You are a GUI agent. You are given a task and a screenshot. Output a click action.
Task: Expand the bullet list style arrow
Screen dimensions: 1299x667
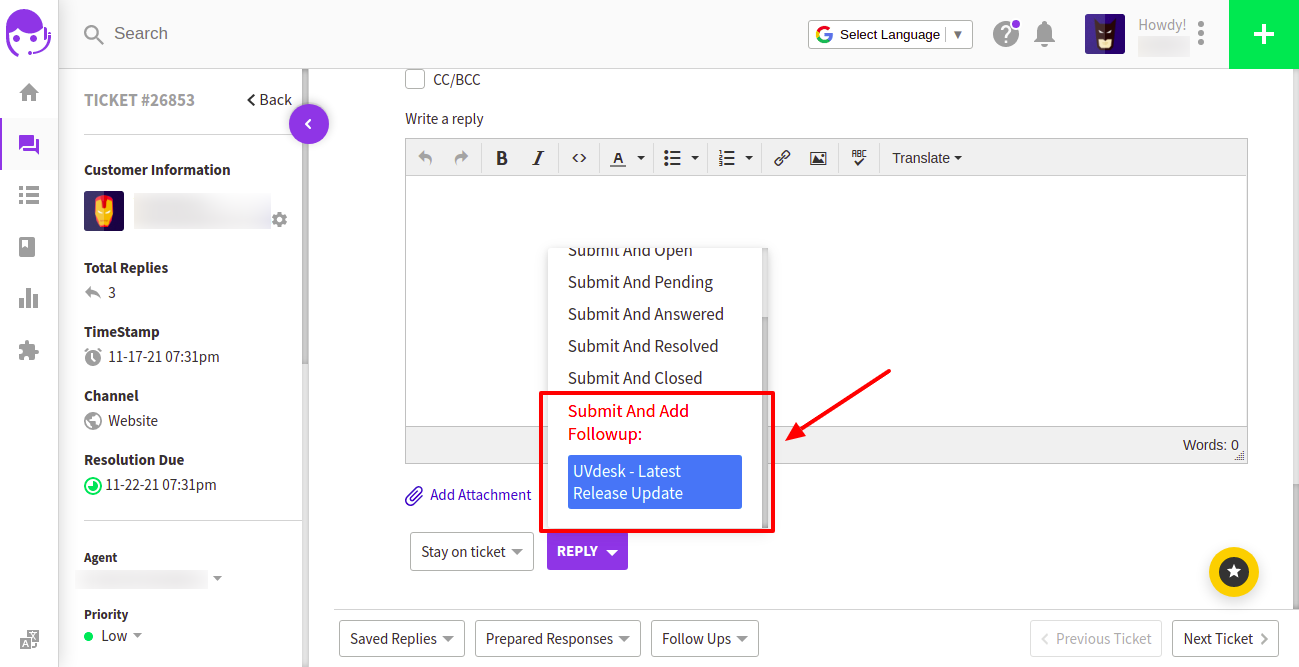(695, 158)
